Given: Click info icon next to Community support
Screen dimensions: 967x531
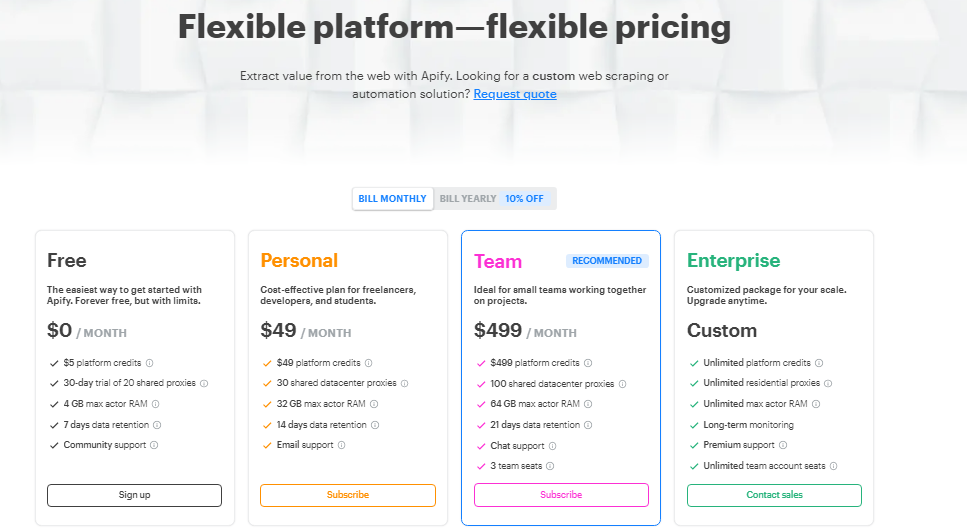Looking at the screenshot, I should [154, 445].
